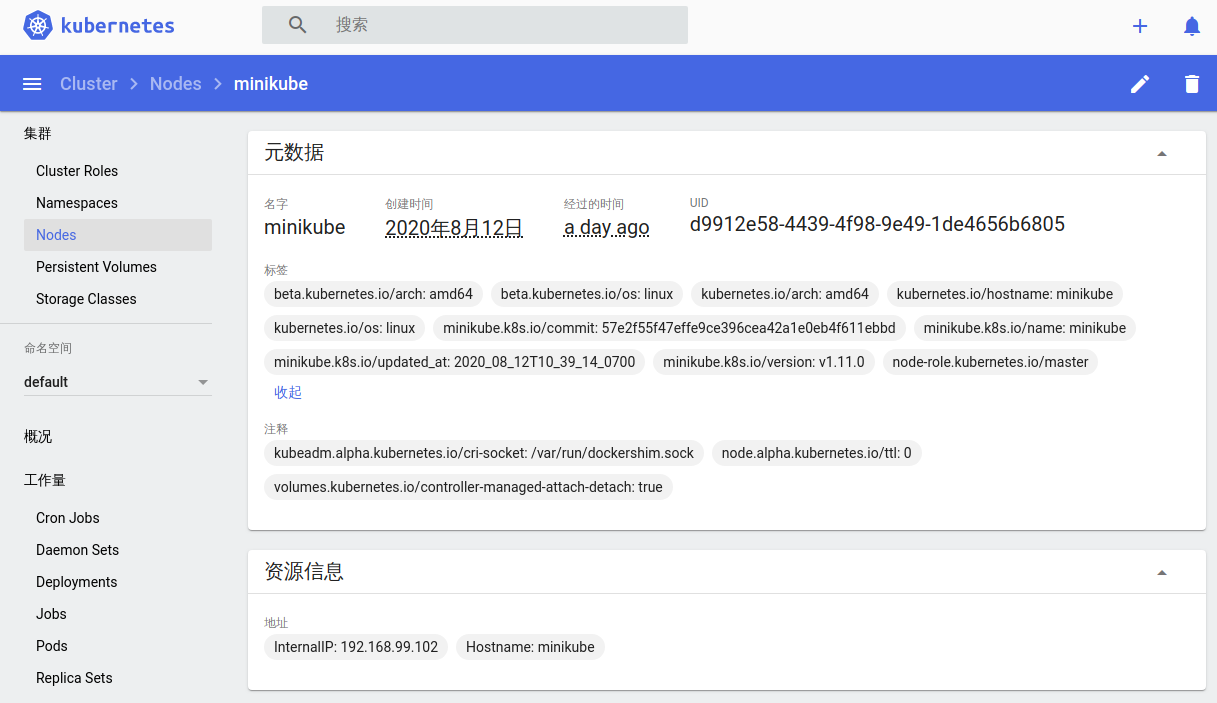The height and width of the screenshot is (703, 1217).
Task: Click label kubernetes.io/os: linux
Action: pos(345,328)
